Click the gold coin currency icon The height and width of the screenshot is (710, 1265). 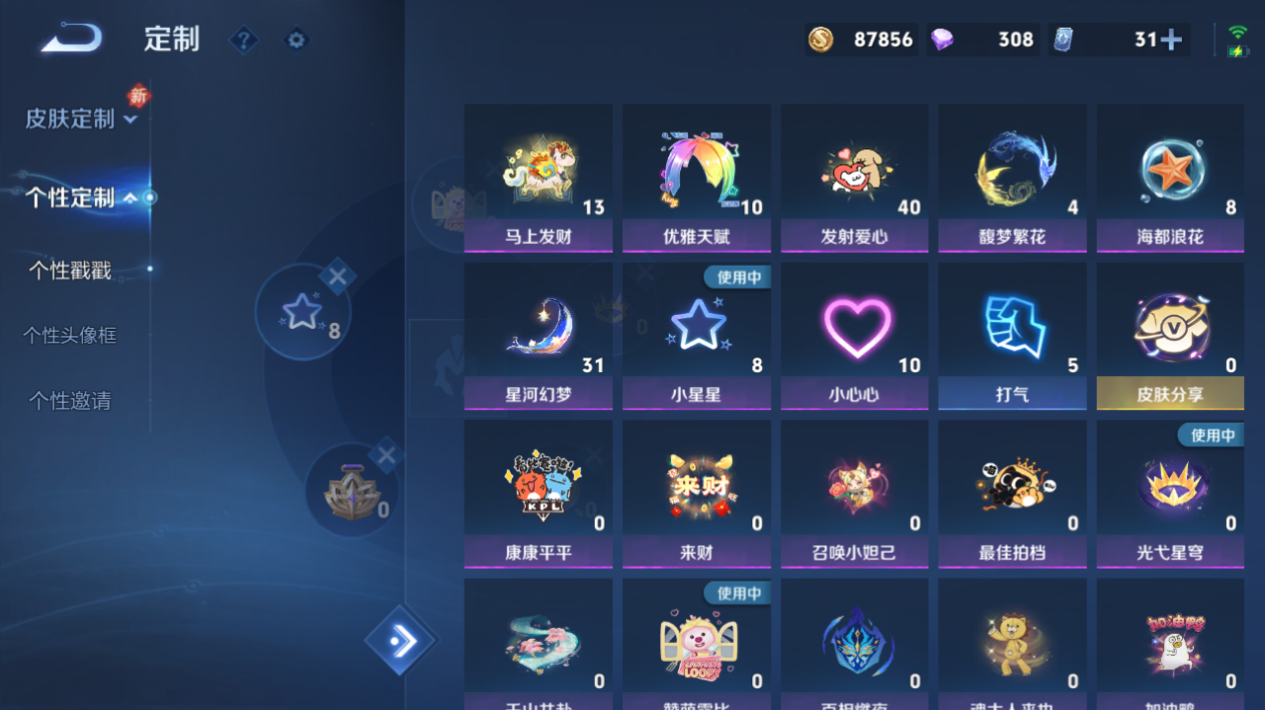(x=820, y=39)
